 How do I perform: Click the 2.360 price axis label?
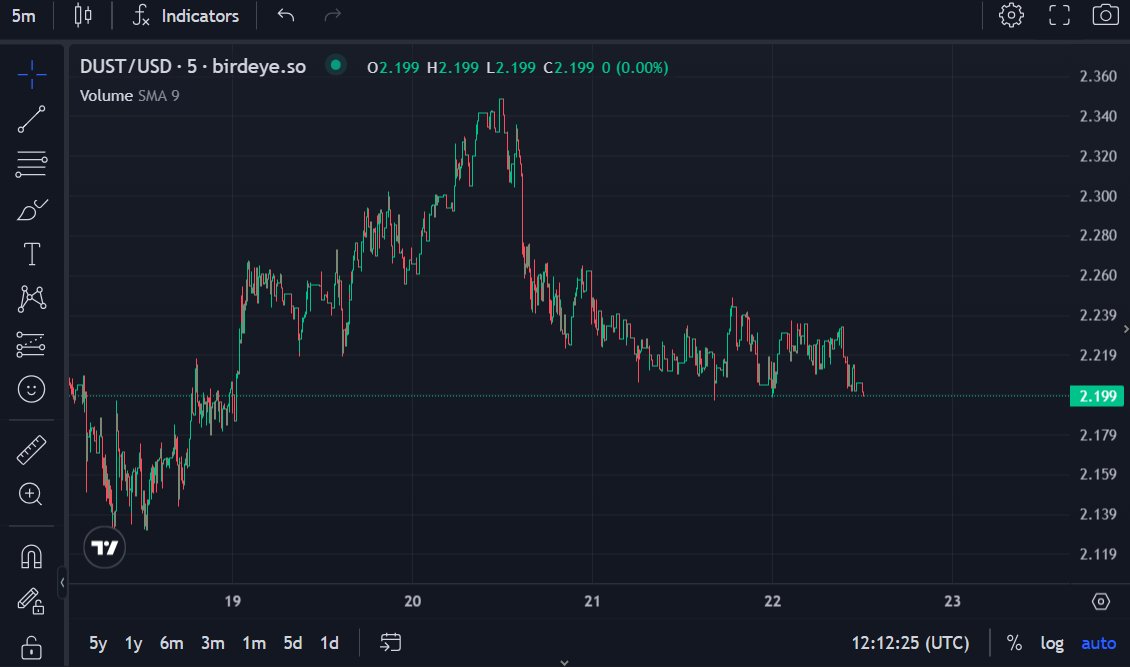1098,76
